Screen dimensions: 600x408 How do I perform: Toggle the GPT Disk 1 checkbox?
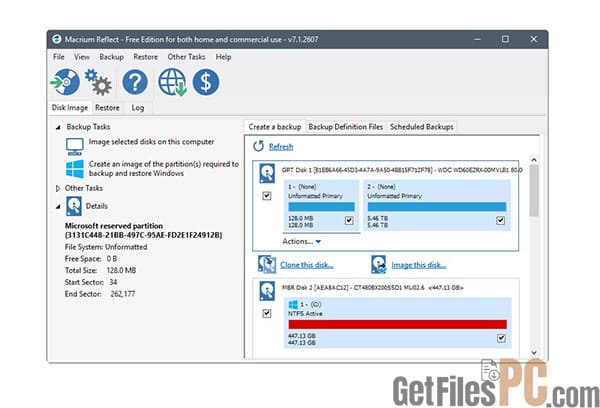click(267, 196)
